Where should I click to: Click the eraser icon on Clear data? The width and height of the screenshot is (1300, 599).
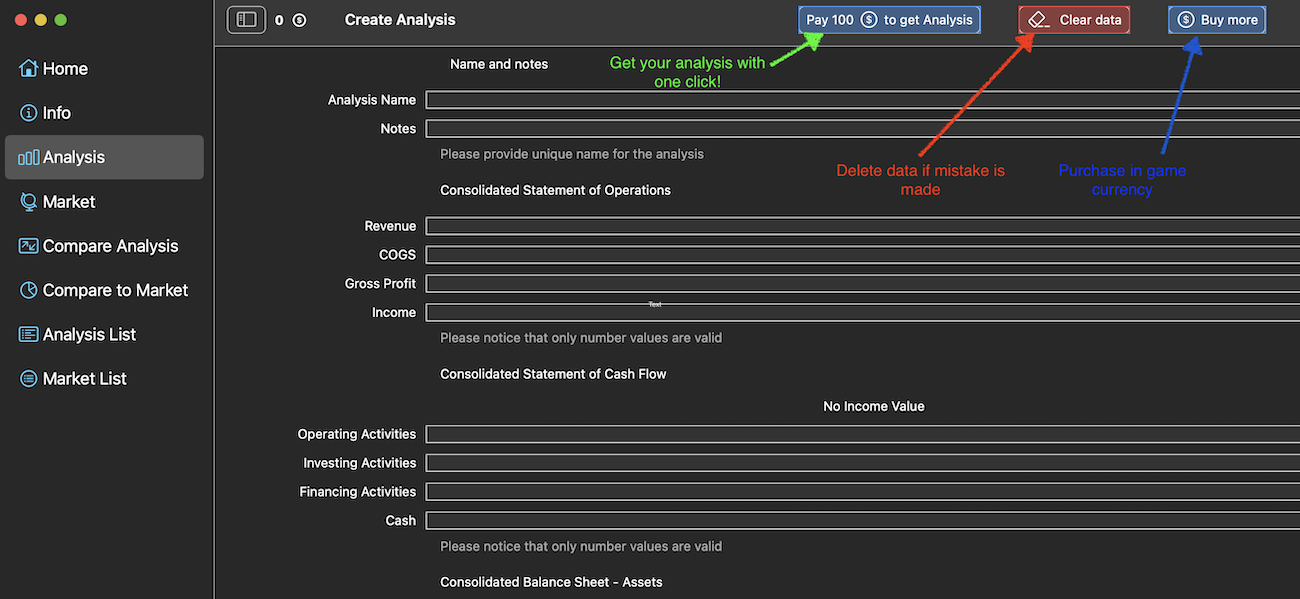(x=1039, y=20)
